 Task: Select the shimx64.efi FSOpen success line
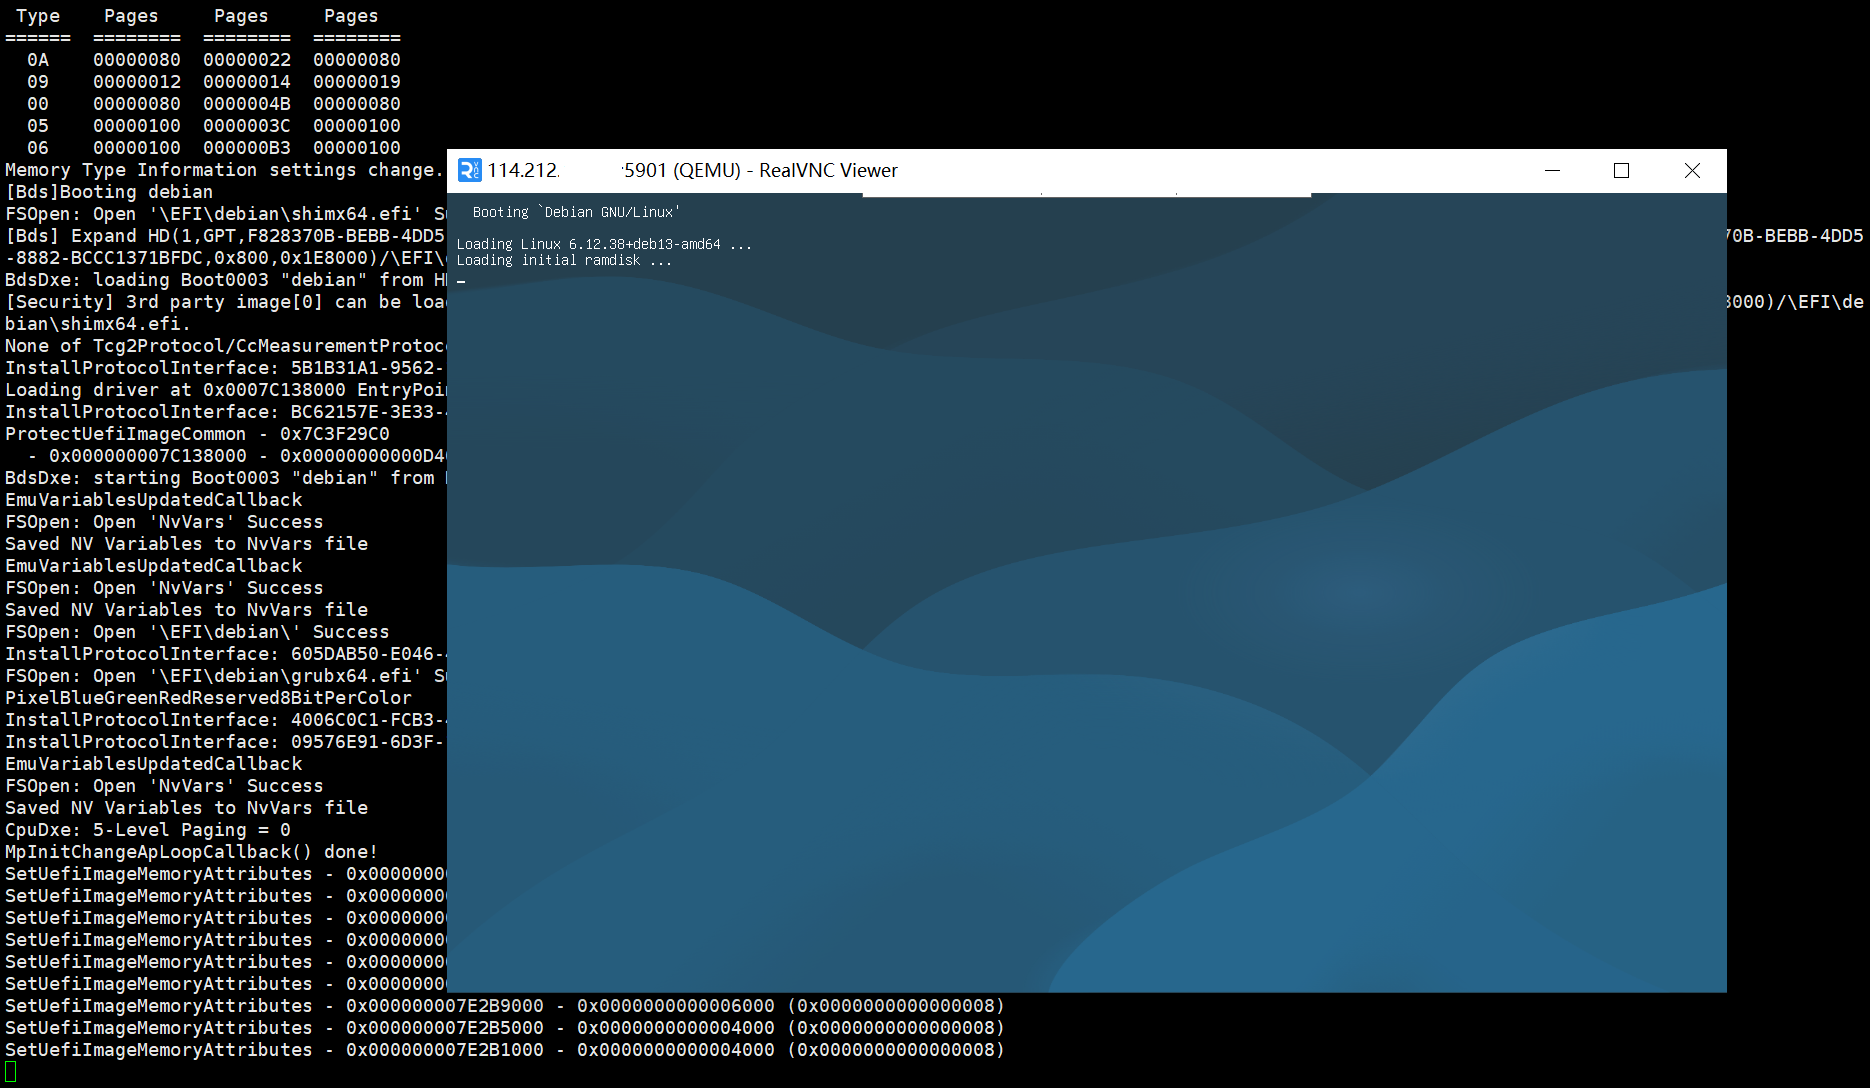pos(220,213)
